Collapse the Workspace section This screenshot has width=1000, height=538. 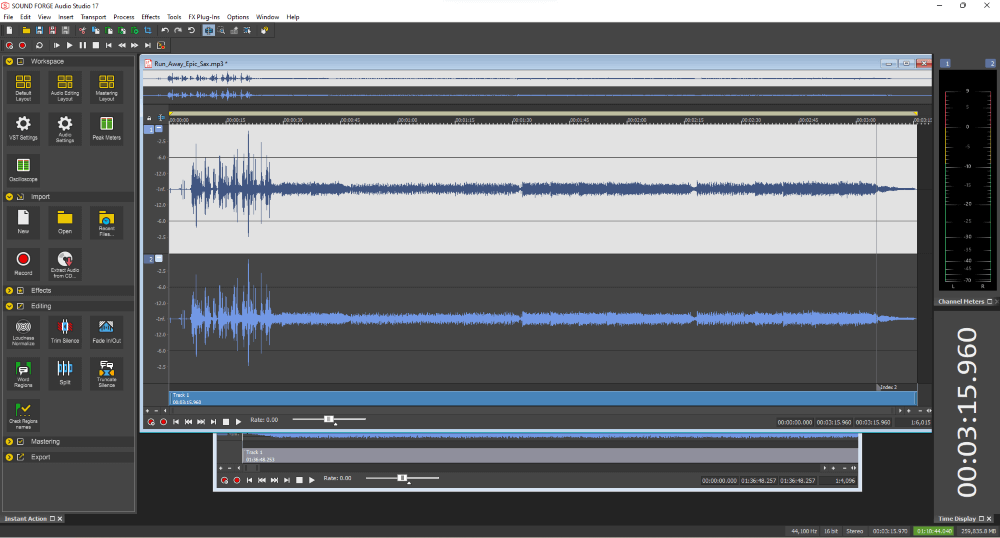pos(10,61)
